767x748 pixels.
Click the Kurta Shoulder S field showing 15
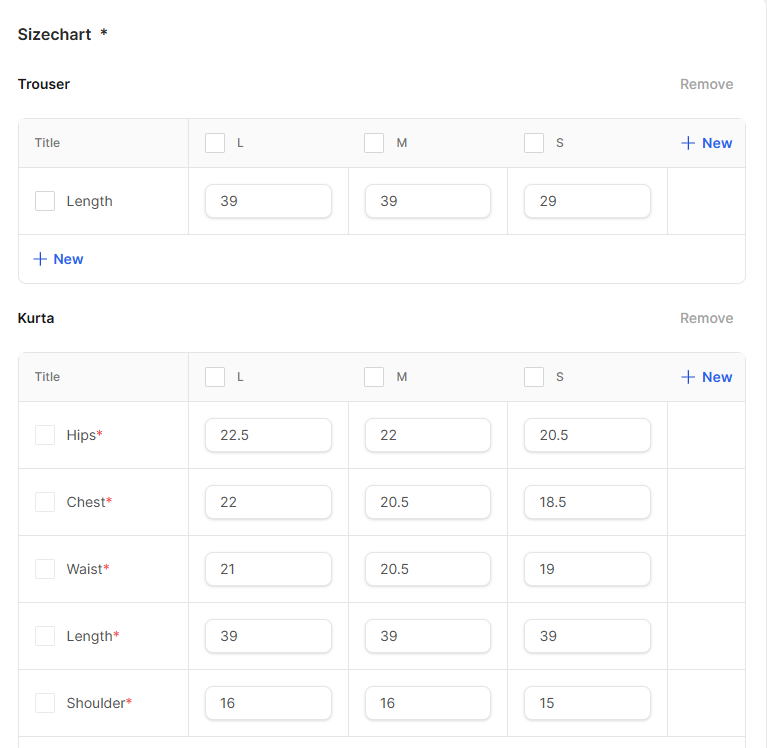coord(587,703)
